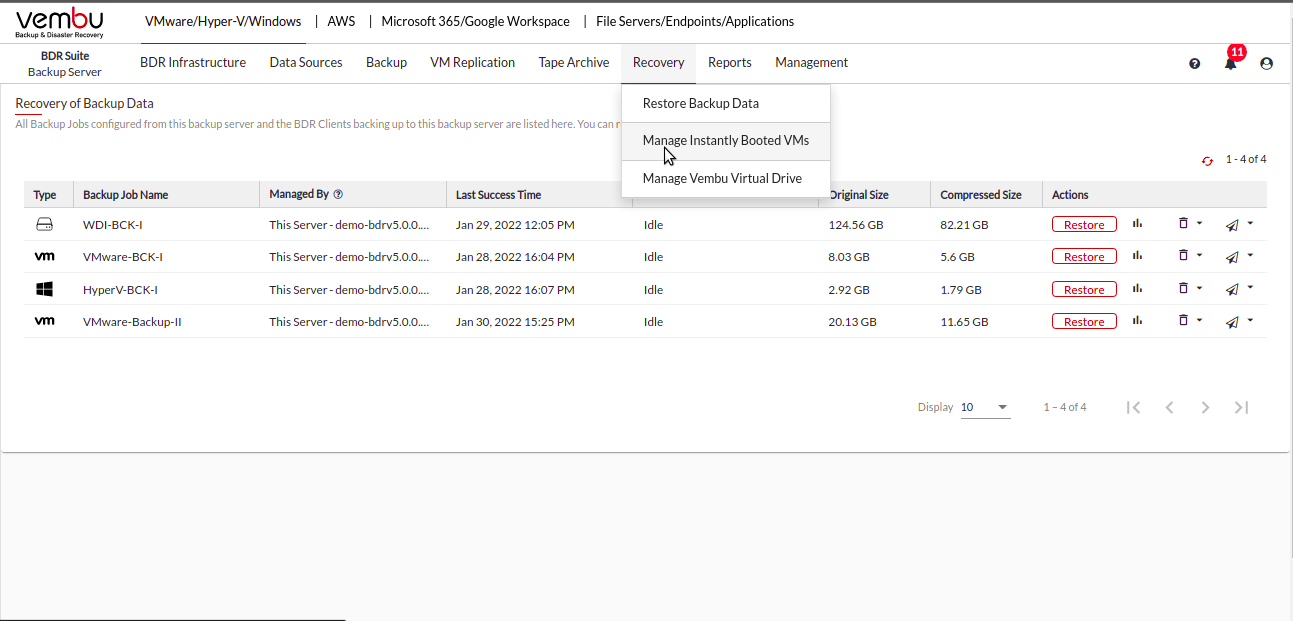
Task: Click the vm type icon for VMware-Backup-II
Action: point(44,321)
